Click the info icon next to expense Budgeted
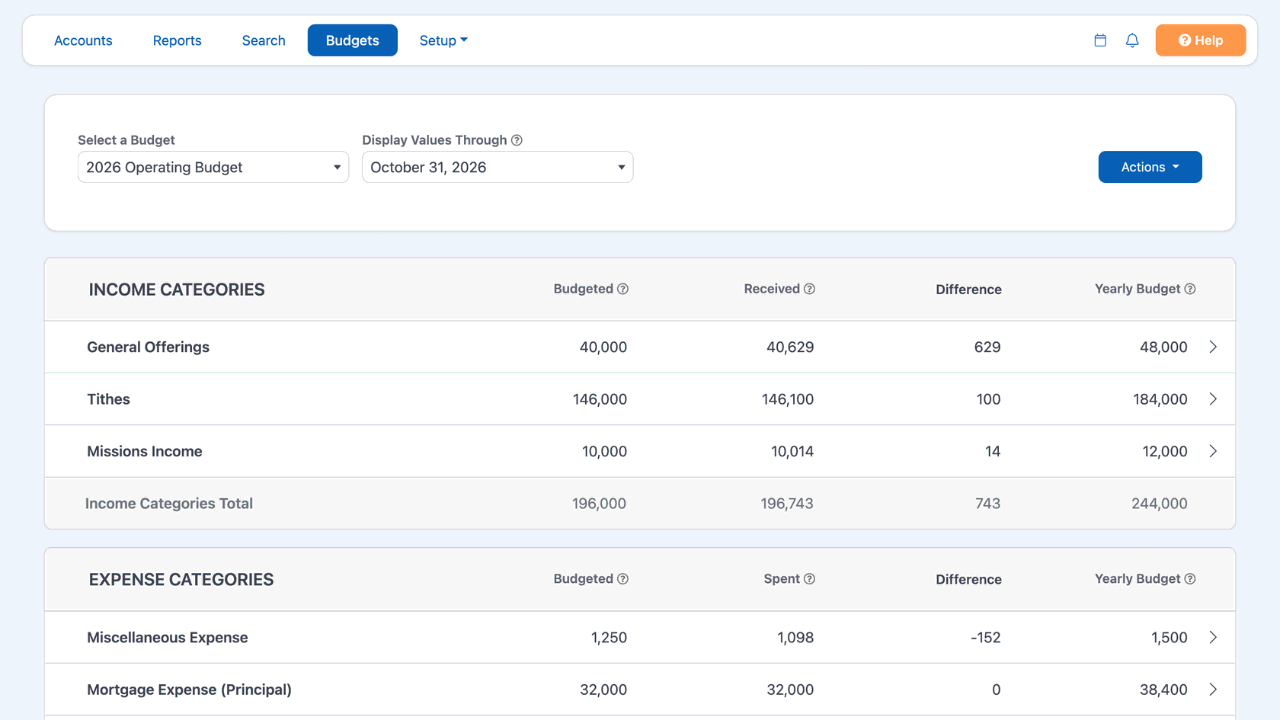This screenshot has width=1280, height=720. (x=623, y=579)
